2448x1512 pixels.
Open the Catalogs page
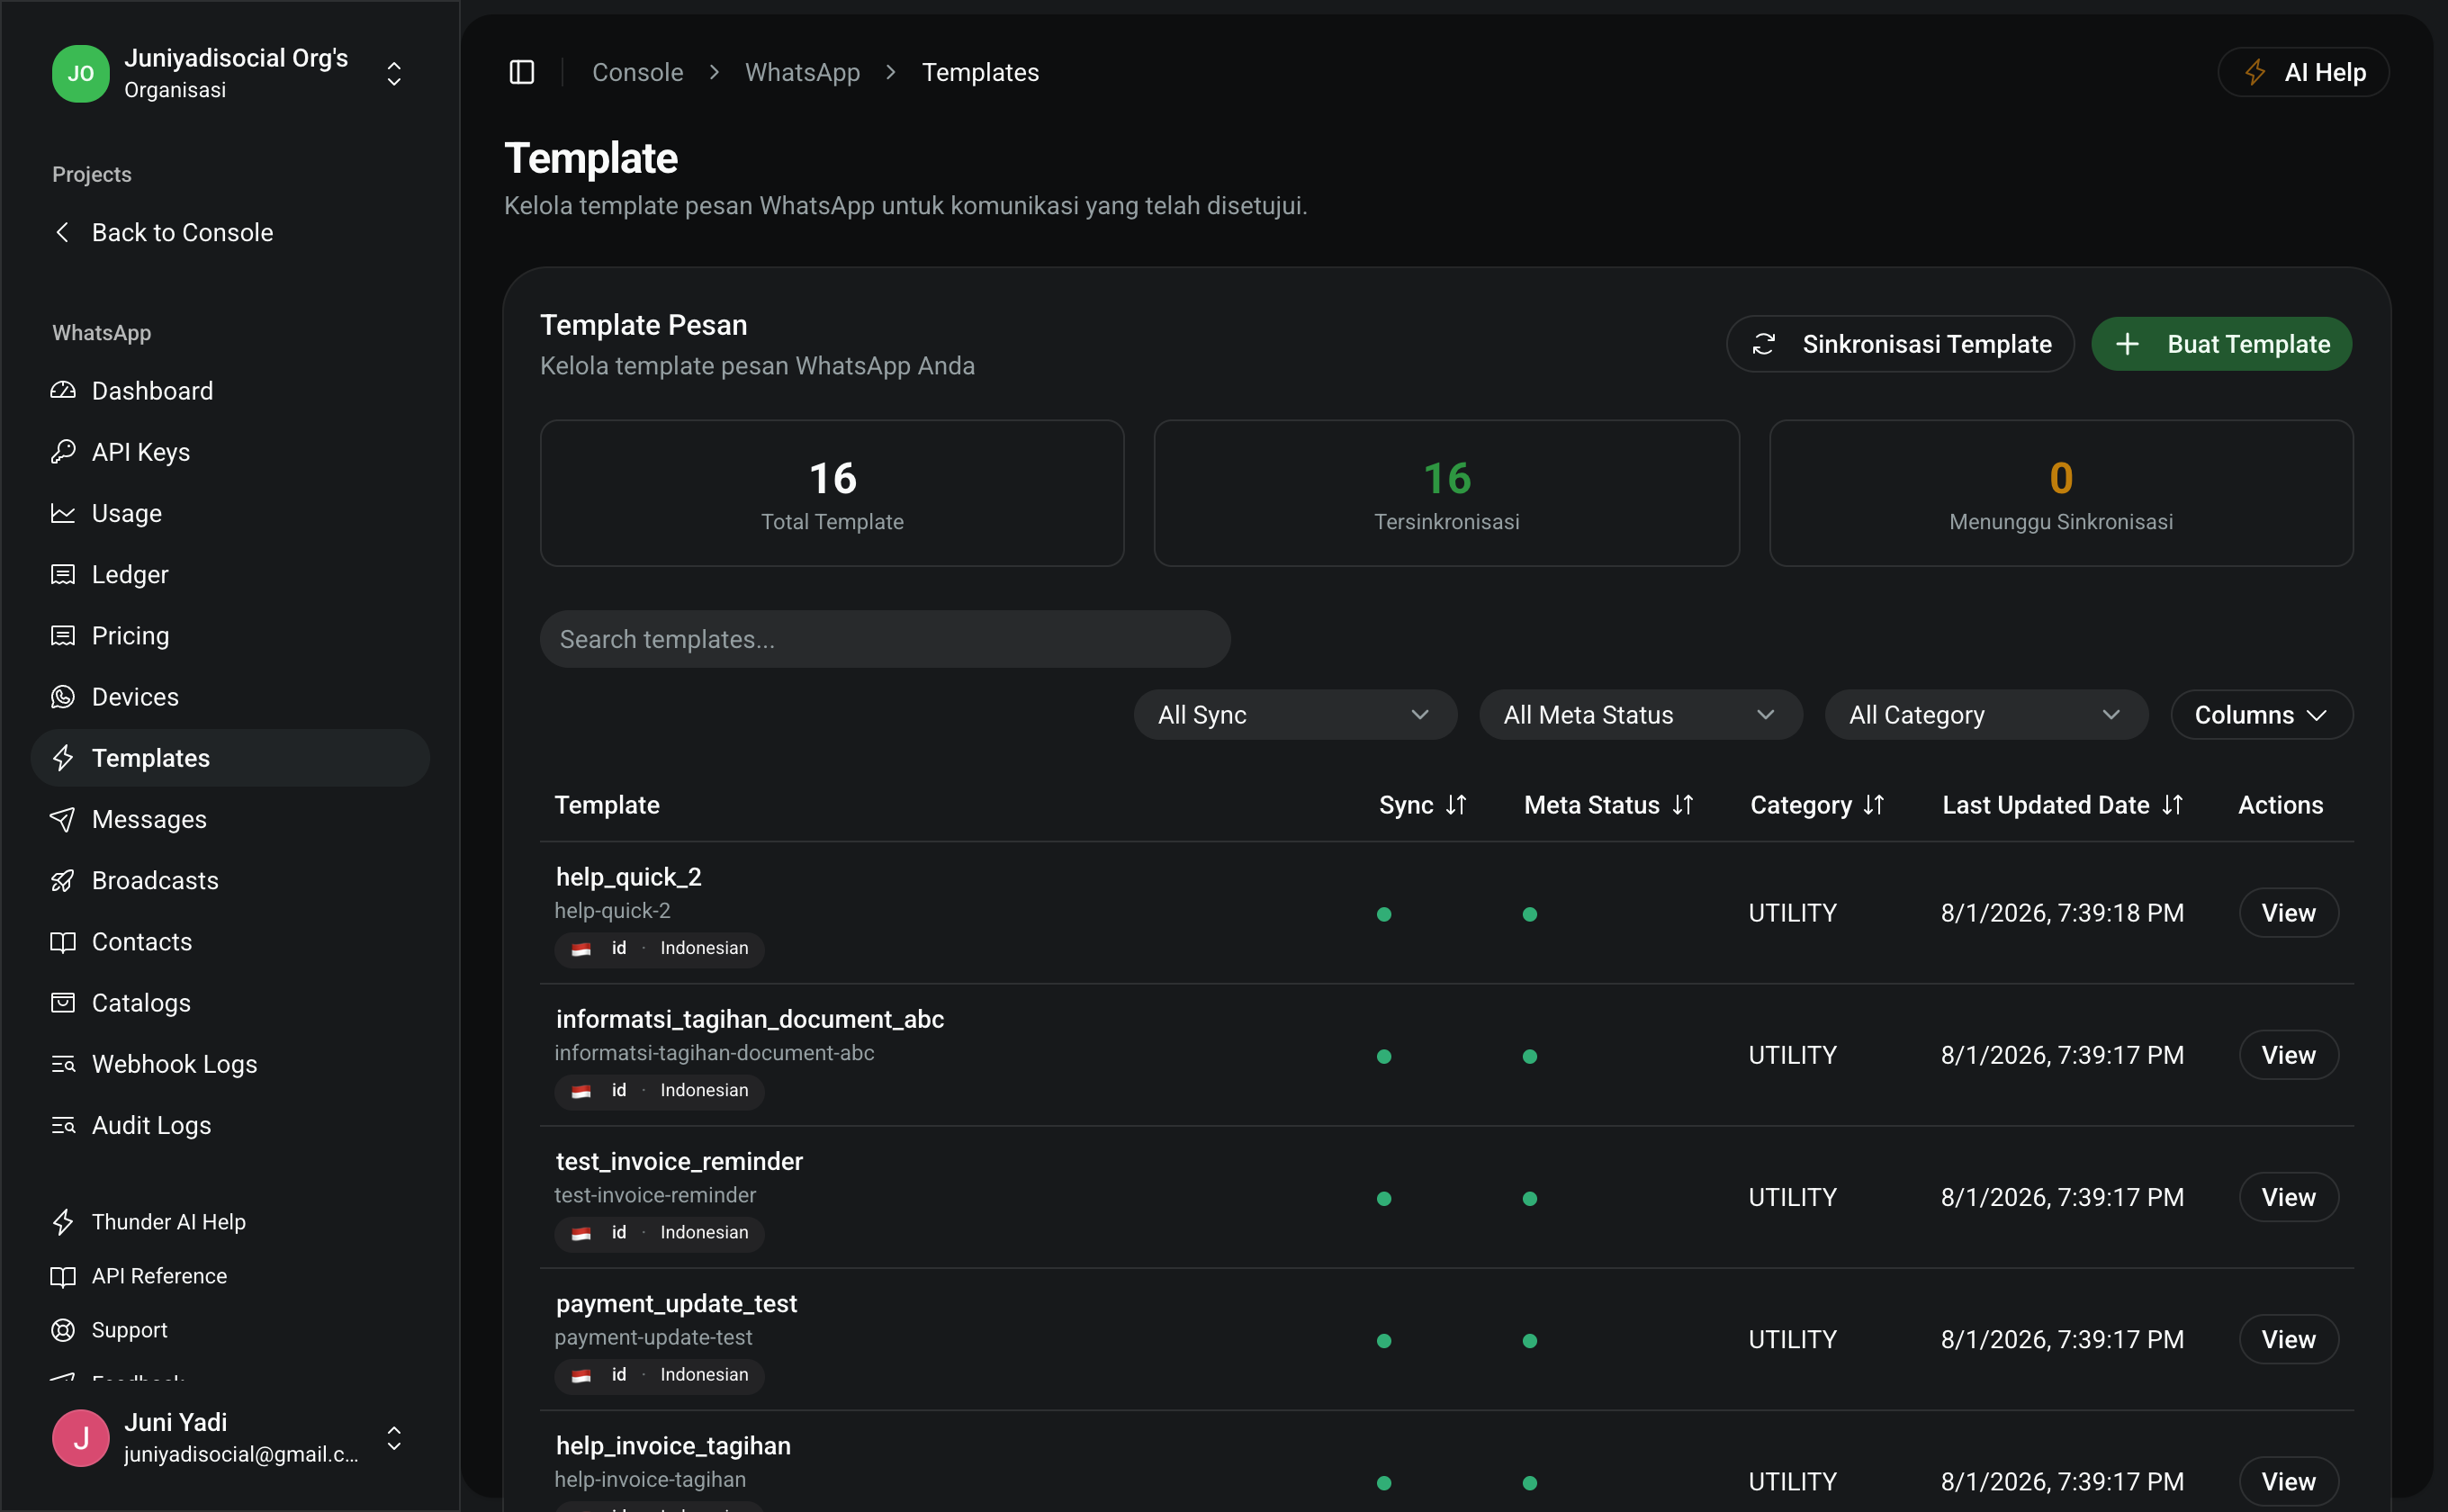point(231,1003)
